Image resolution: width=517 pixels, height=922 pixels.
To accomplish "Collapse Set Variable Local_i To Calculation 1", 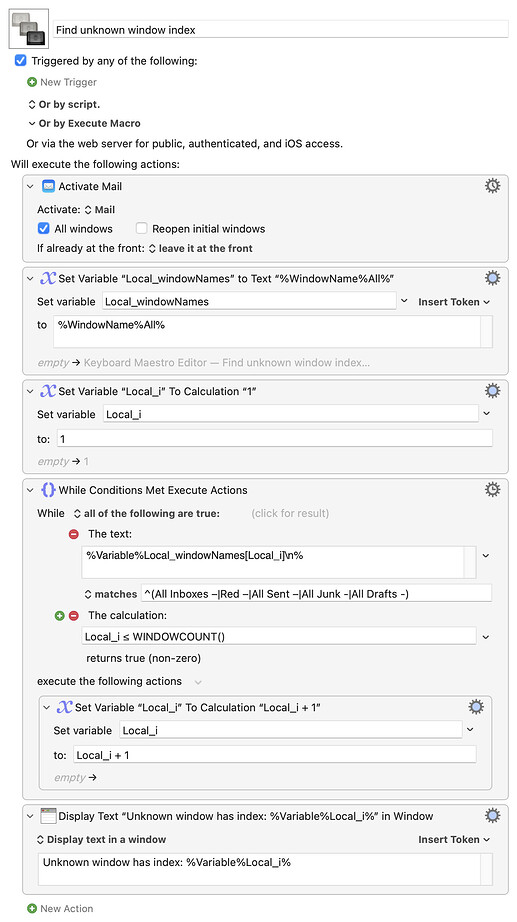I will (x=31, y=392).
